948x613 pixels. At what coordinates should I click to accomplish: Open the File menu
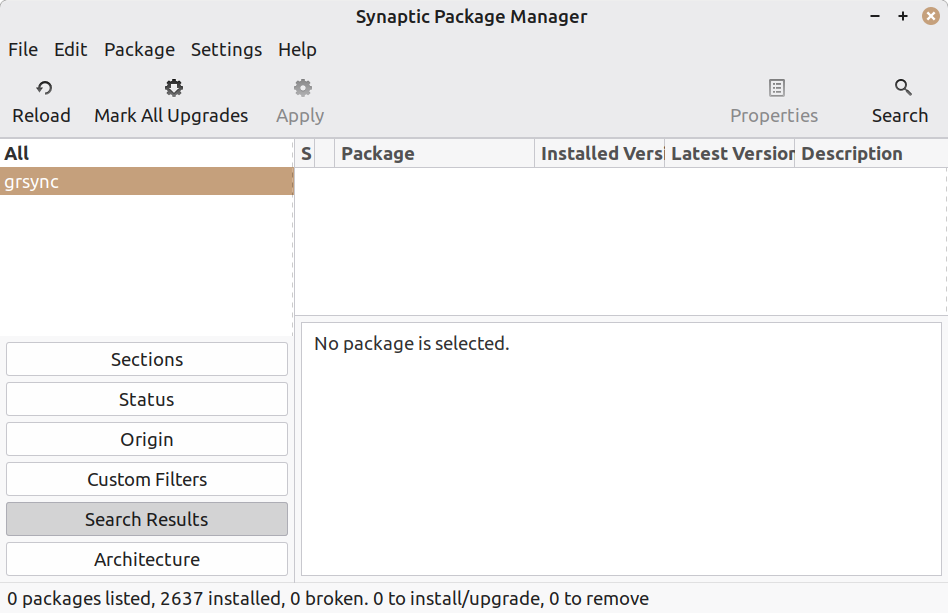(x=23, y=49)
